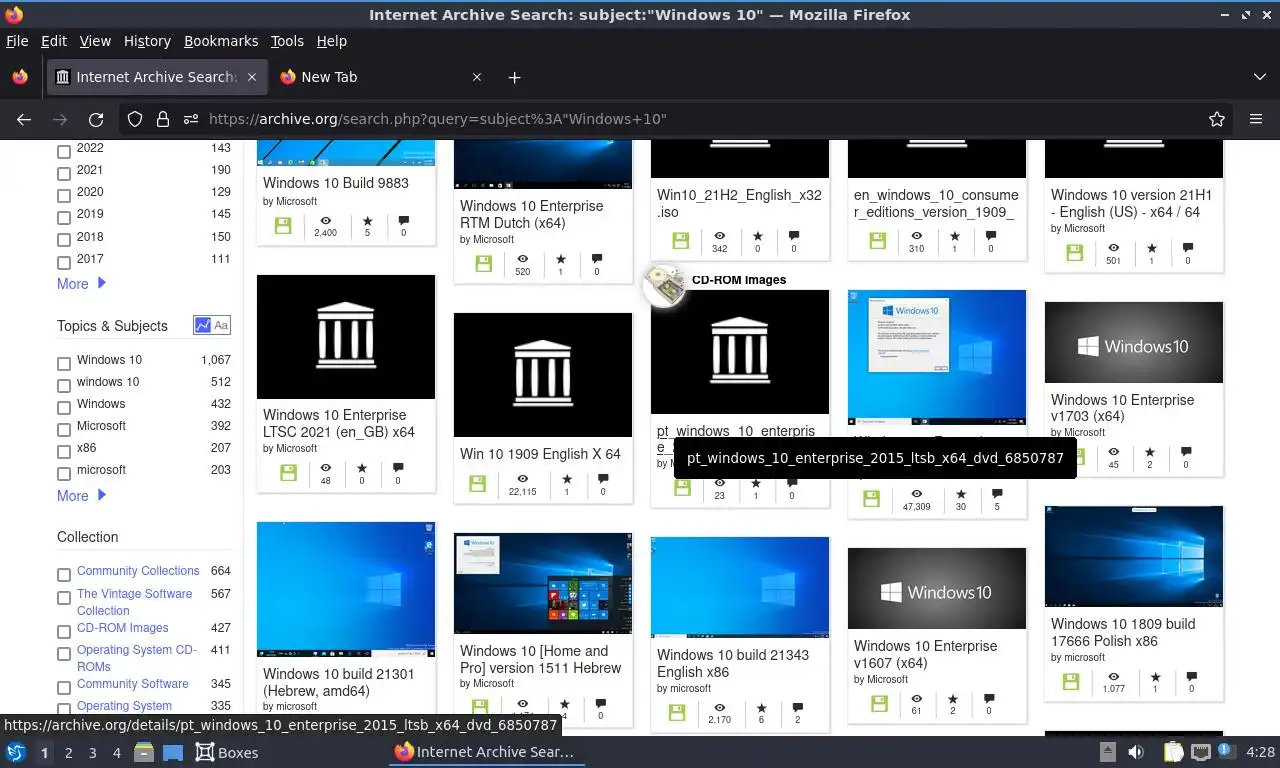Open Win 10 1909 English X 64 title
Viewport: 1280px width, 768px height.
pos(540,454)
